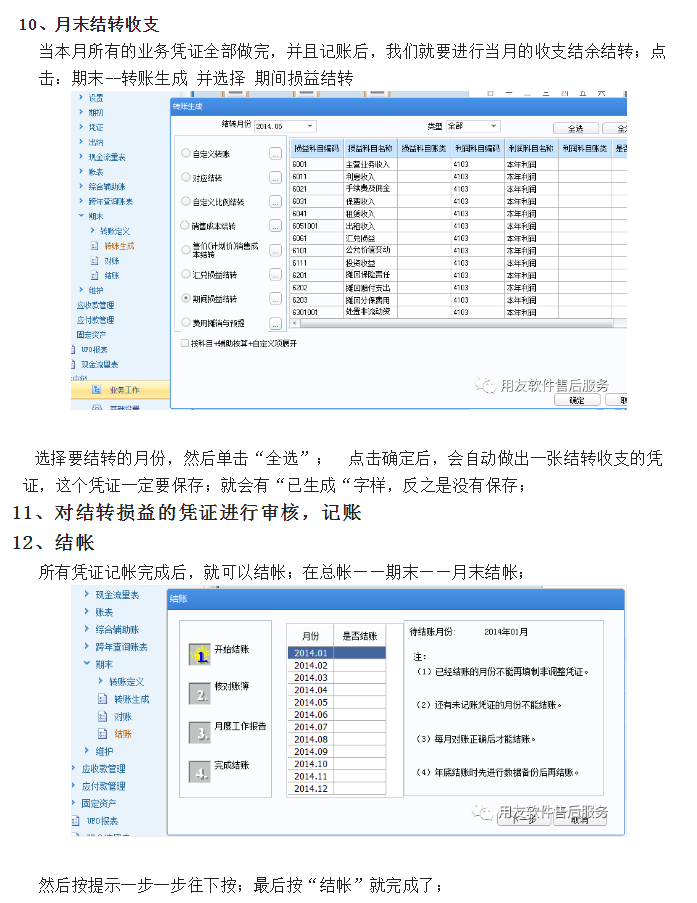This screenshot has width=697, height=903.
Task: Click UFO报表 icon beside 转账生成 dialog
Action: 73,350
